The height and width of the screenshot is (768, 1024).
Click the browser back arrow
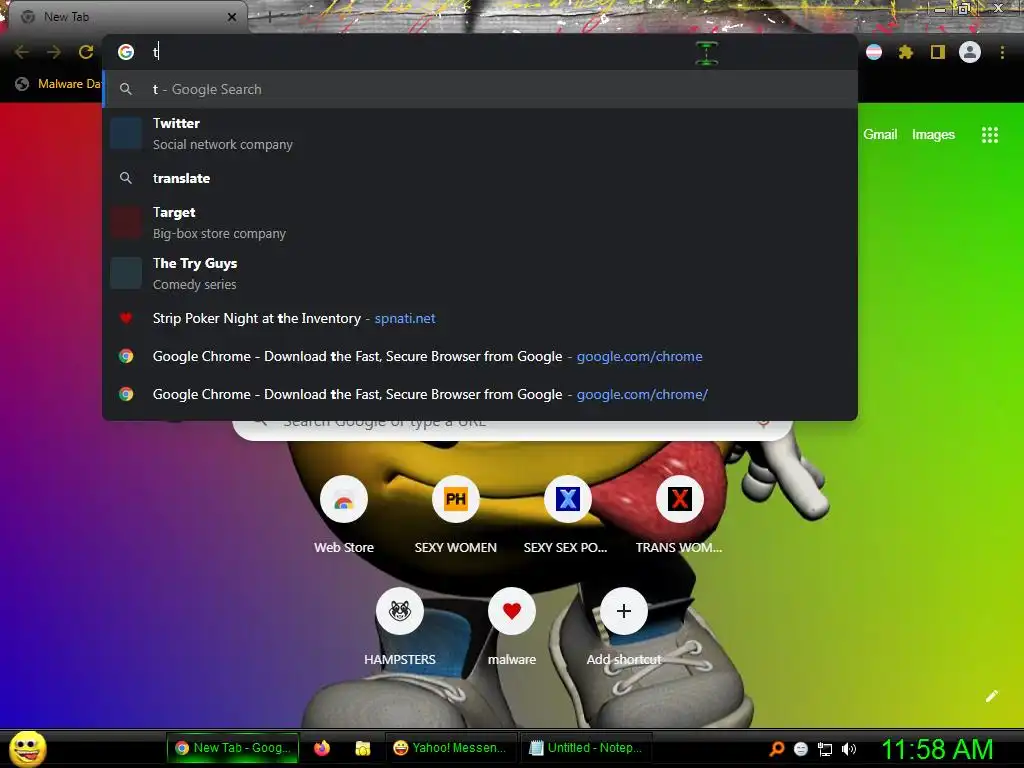point(22,52)
